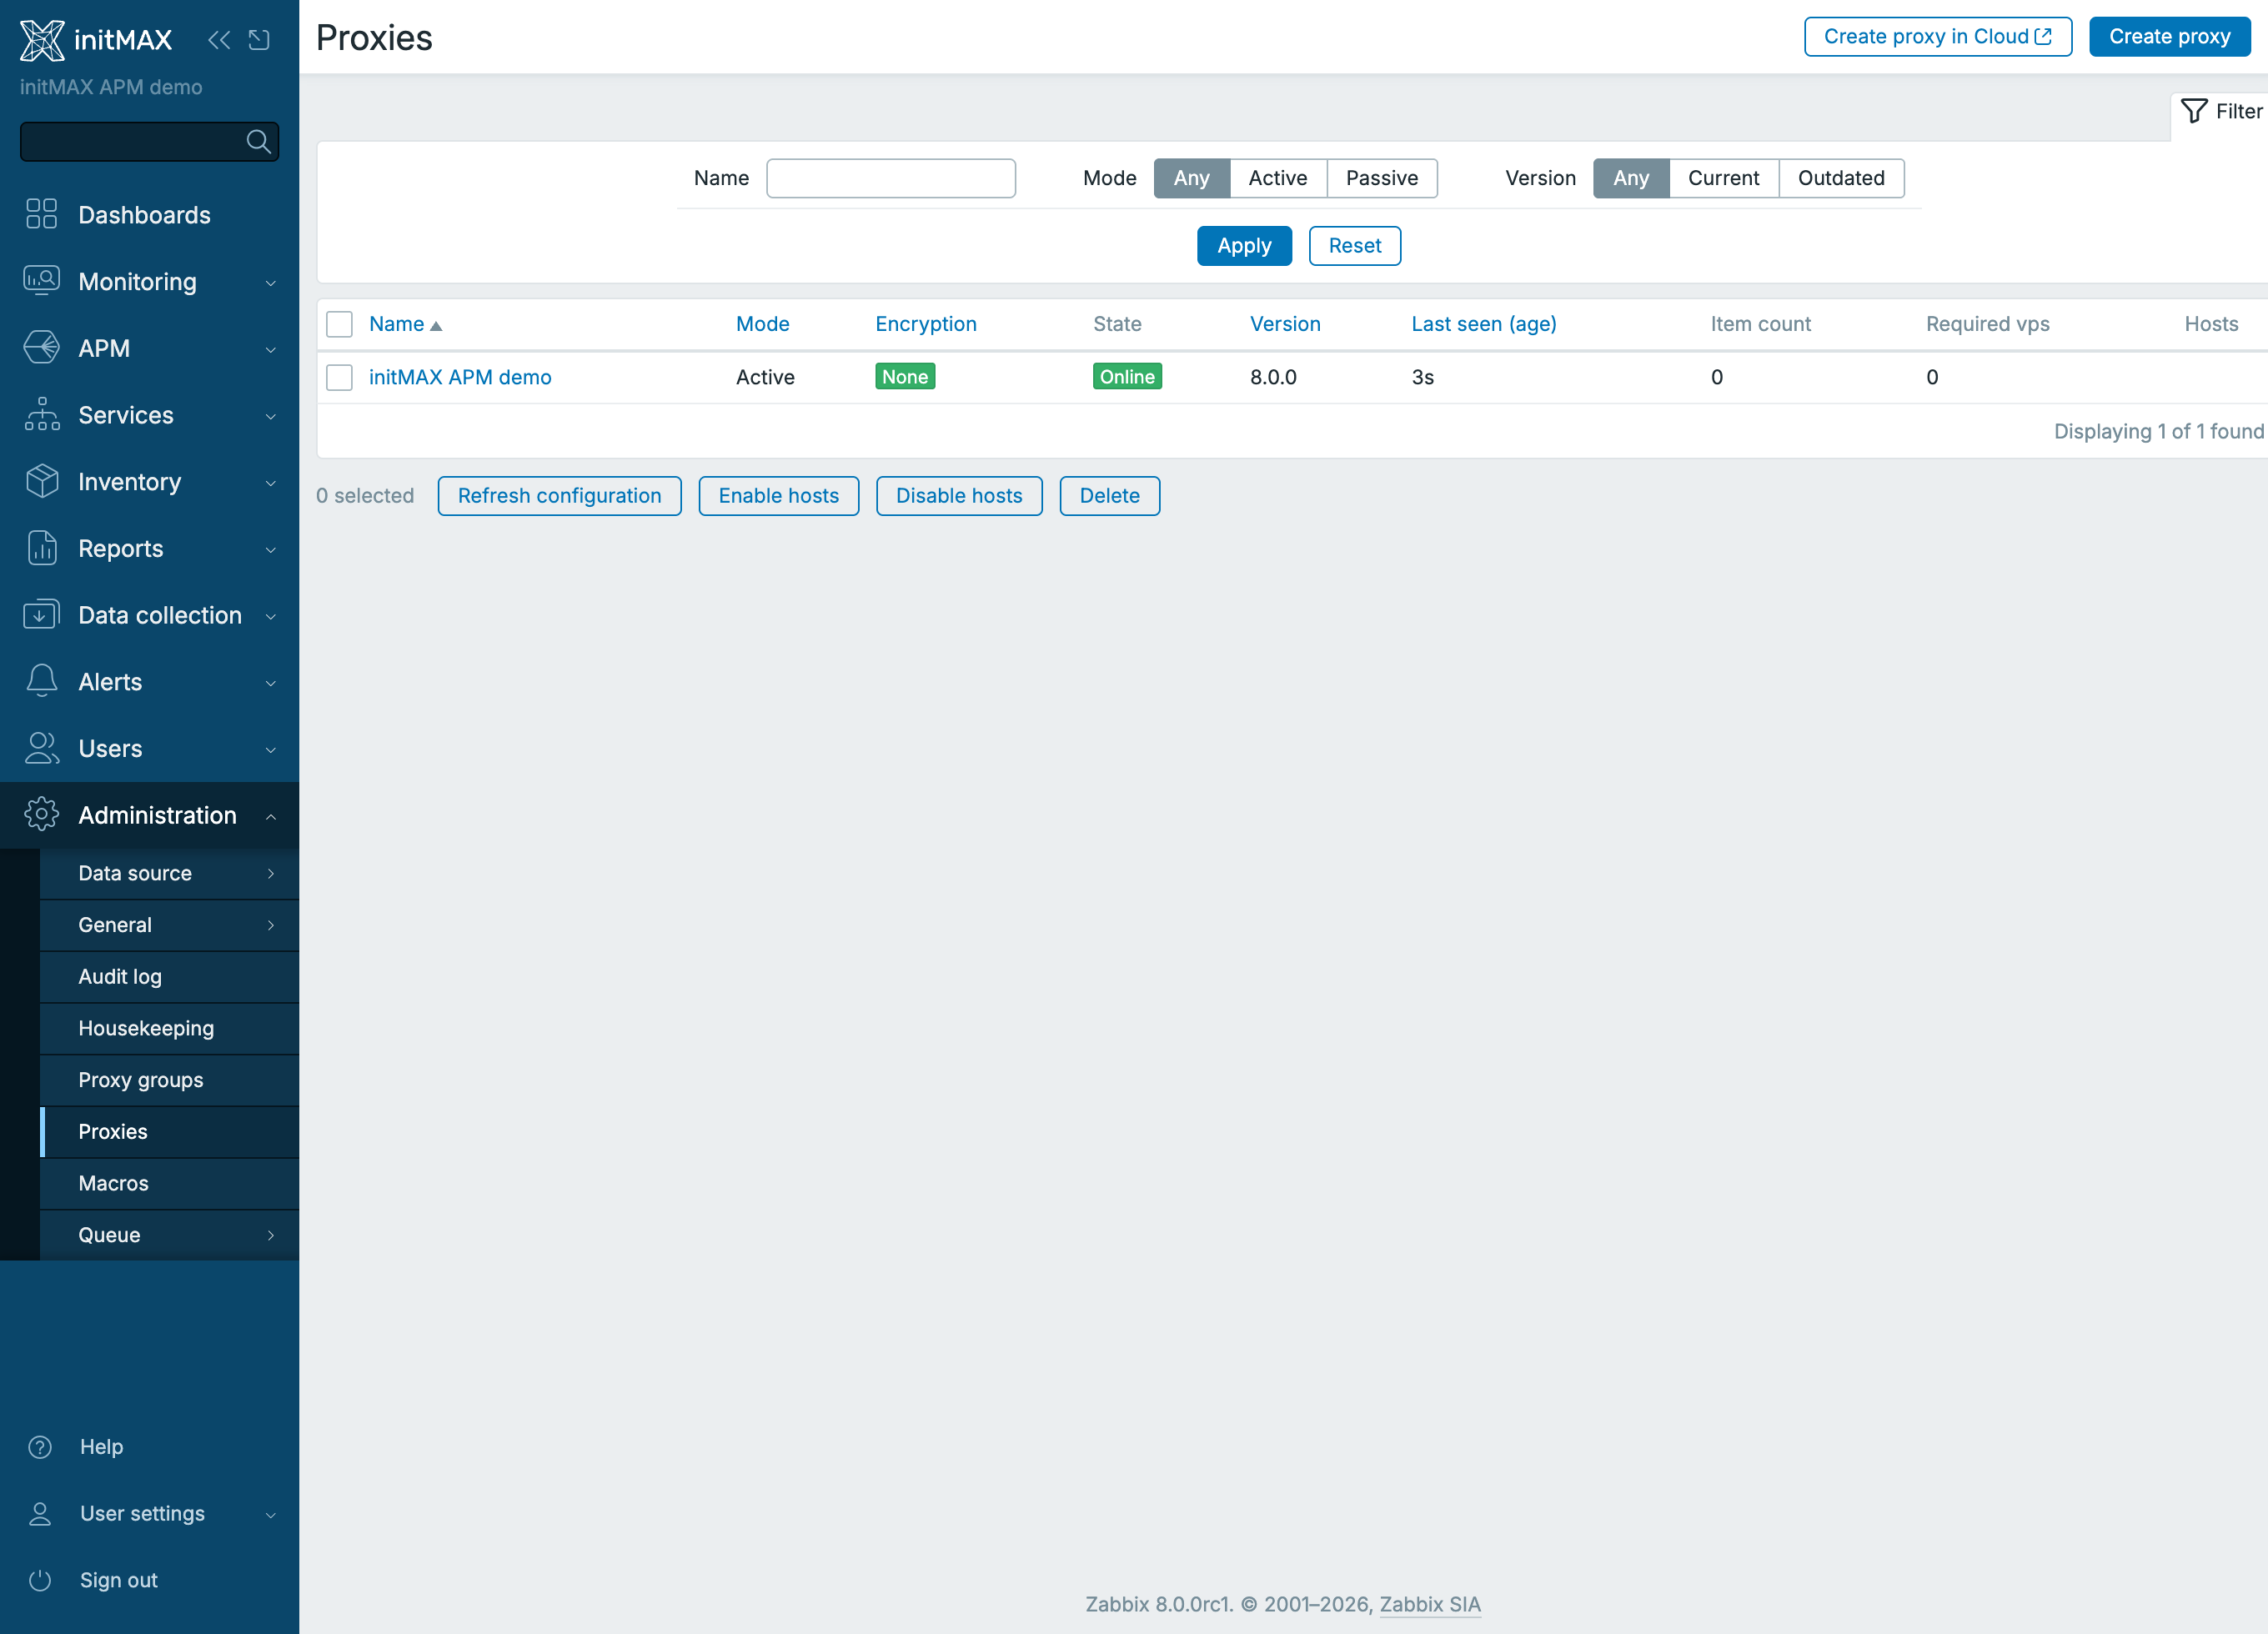
Task: Open the Housekeeping menu item
Action: tap(170, 1028)
